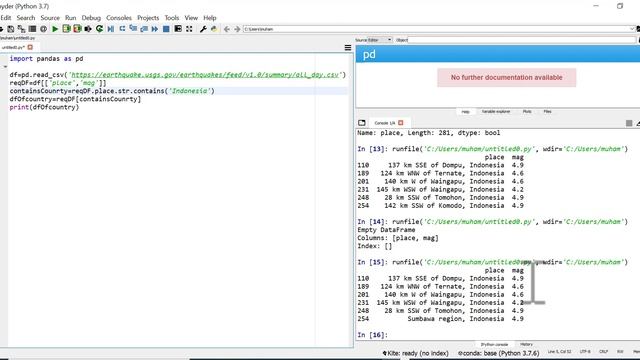Click the Object input field in Help
The width and height of the screenshot is (640, 360).
(x=522, y=40)
